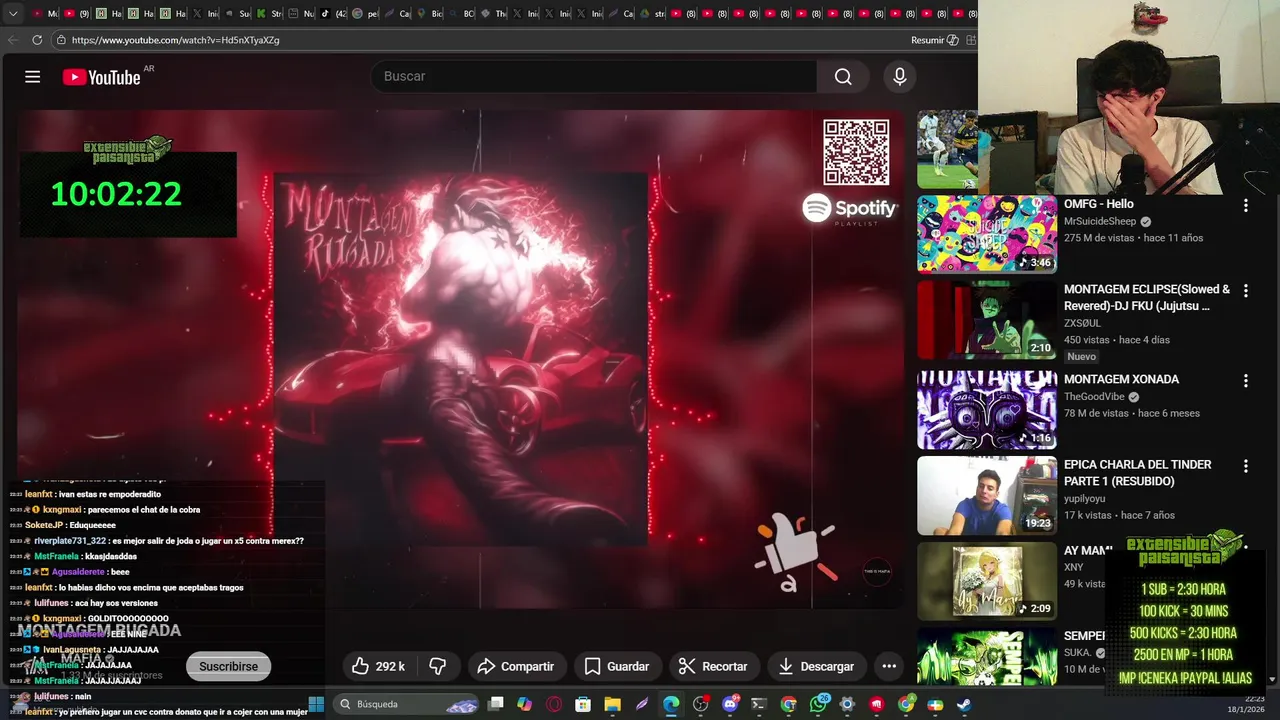Click the QR code in the video
Screen dimensions: 1280x720
coord(856,153)
